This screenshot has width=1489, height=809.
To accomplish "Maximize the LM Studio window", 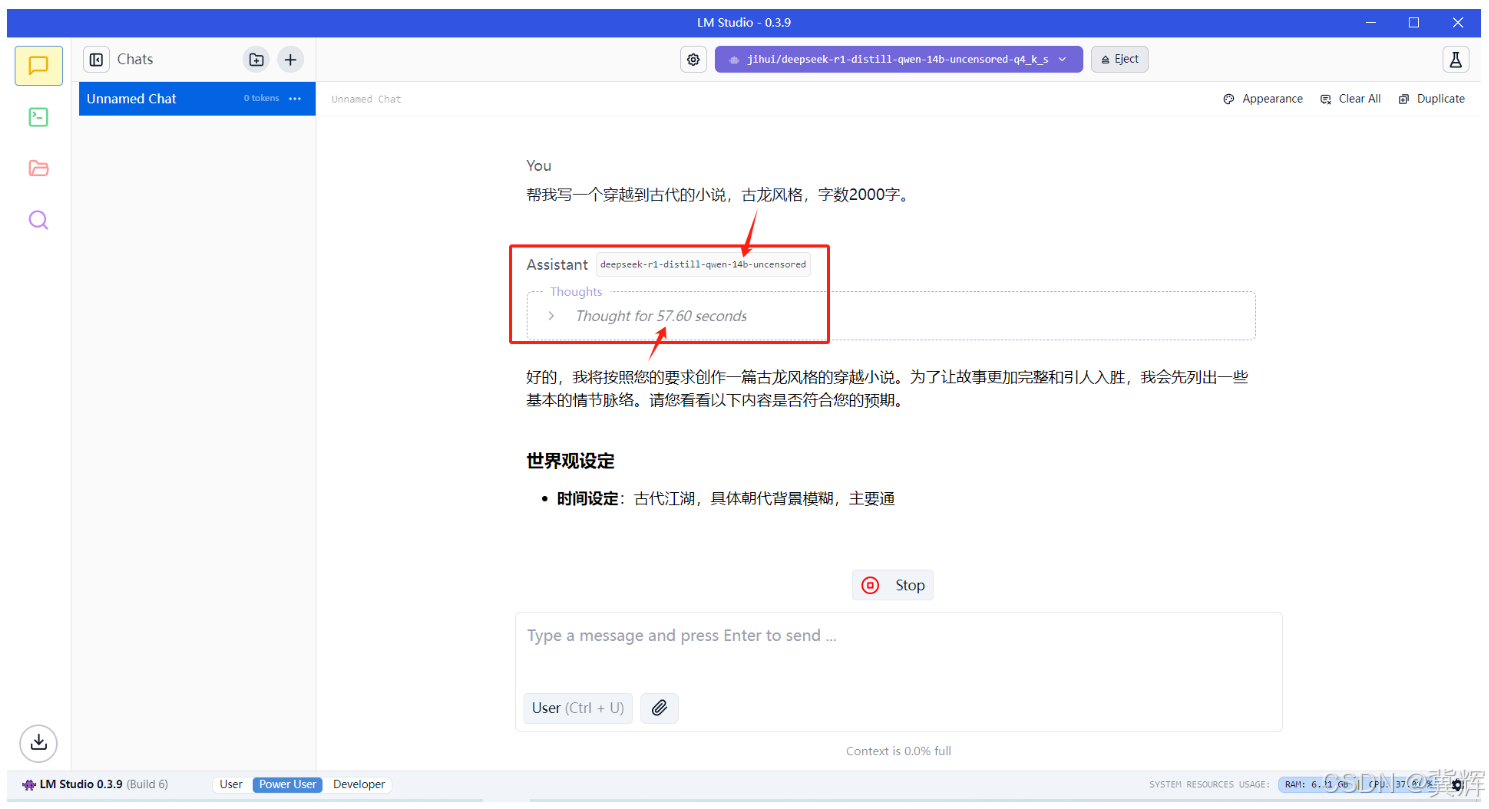I will point(1414,22).
